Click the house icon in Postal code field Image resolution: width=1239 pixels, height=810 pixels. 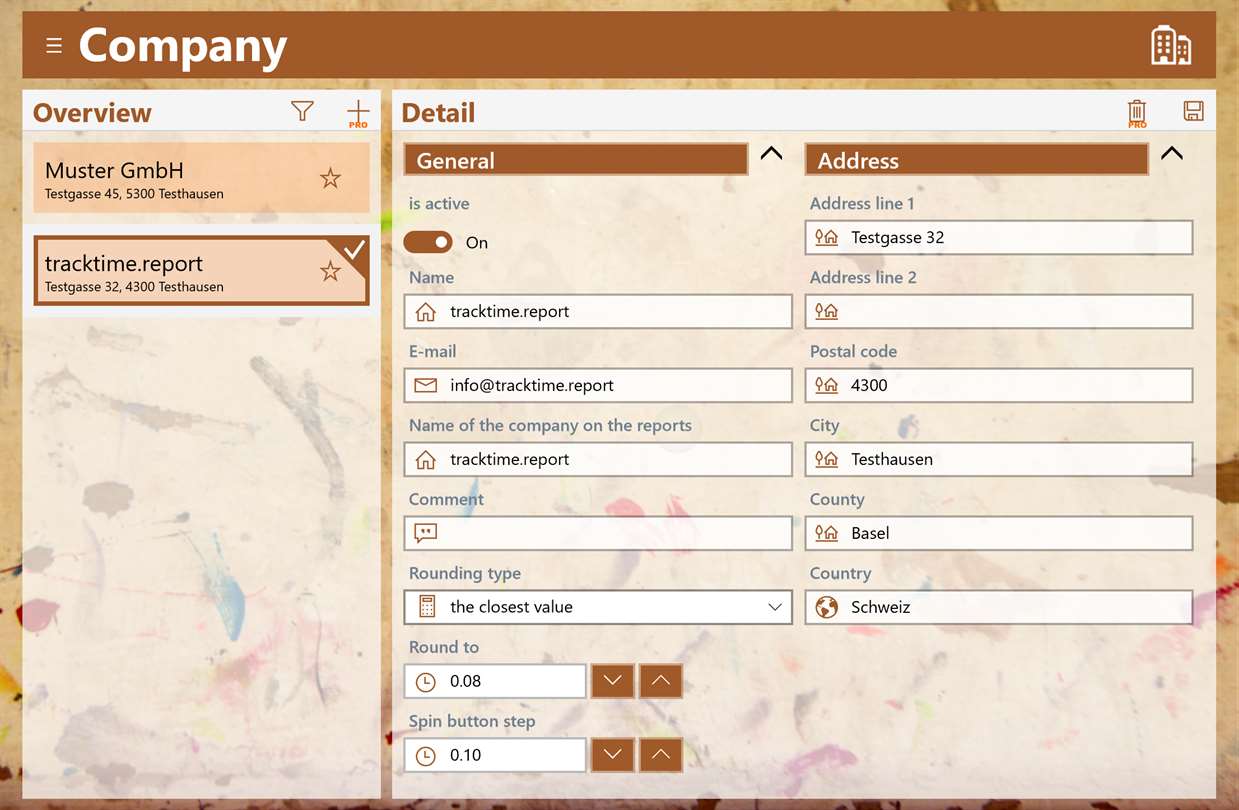(826, 385)
